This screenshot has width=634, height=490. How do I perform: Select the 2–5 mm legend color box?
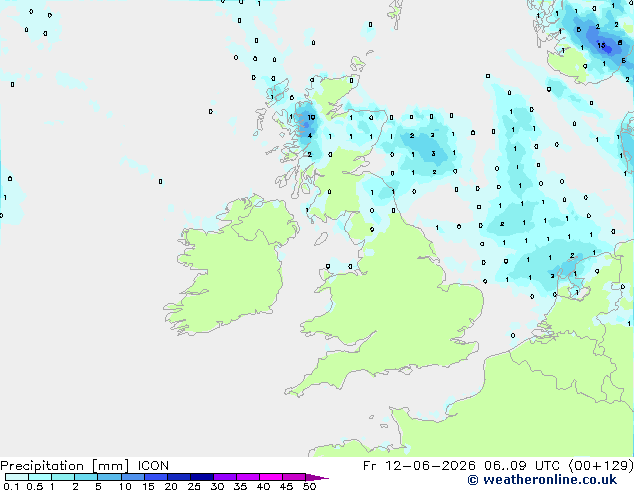click(x=86, y=477)
